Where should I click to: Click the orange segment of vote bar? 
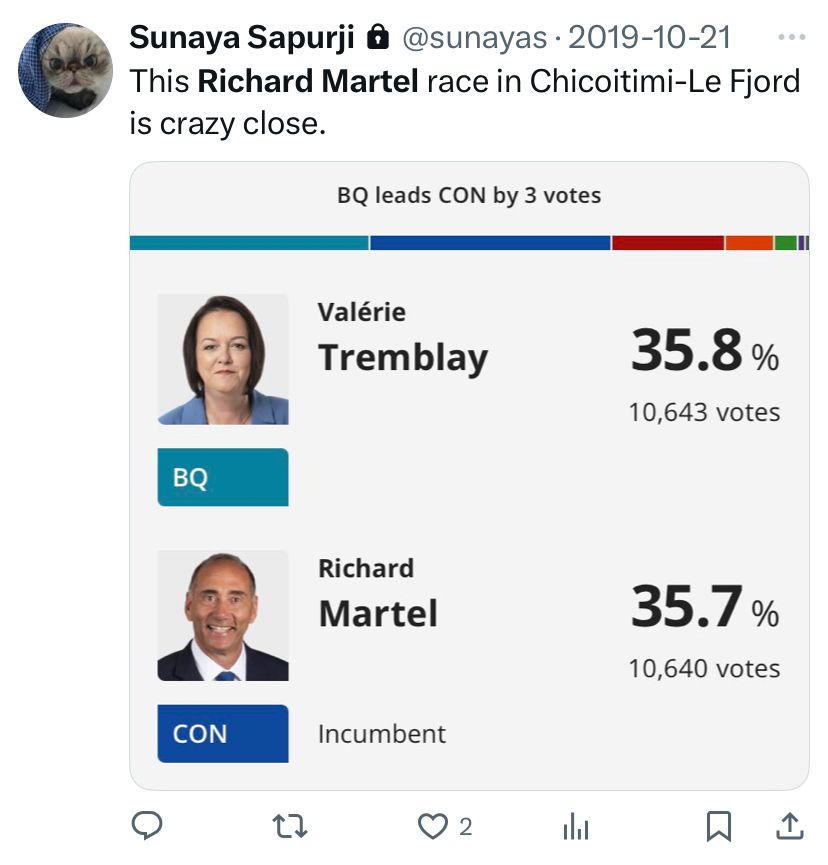pyautogui.click(x=749, y=243)
